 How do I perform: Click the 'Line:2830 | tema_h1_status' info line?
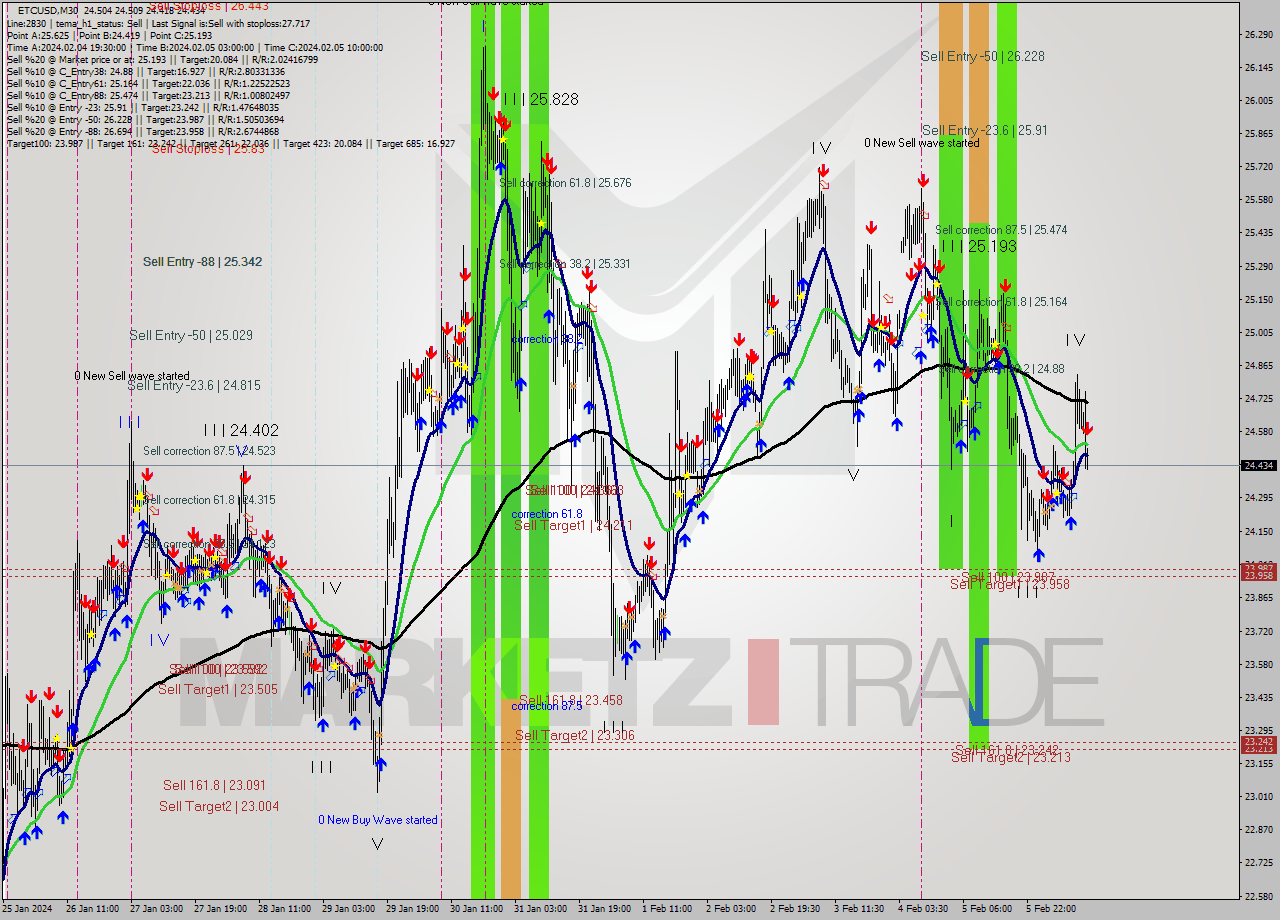point(158,23)
